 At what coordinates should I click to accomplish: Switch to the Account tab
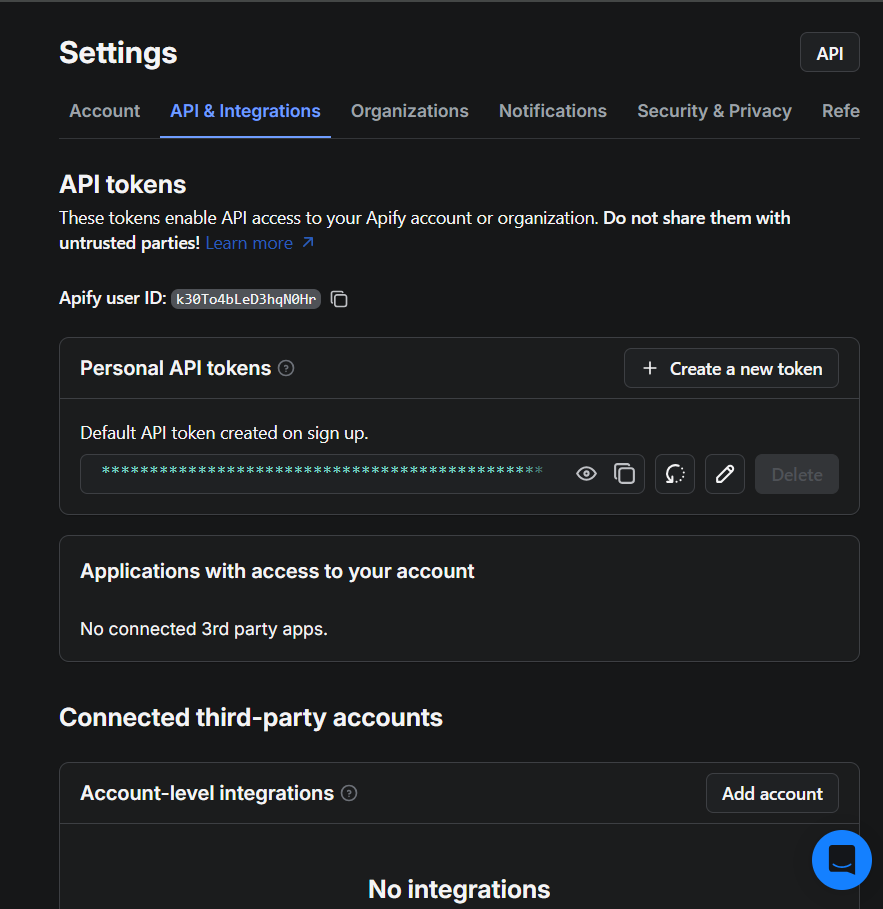click(104, 111)
